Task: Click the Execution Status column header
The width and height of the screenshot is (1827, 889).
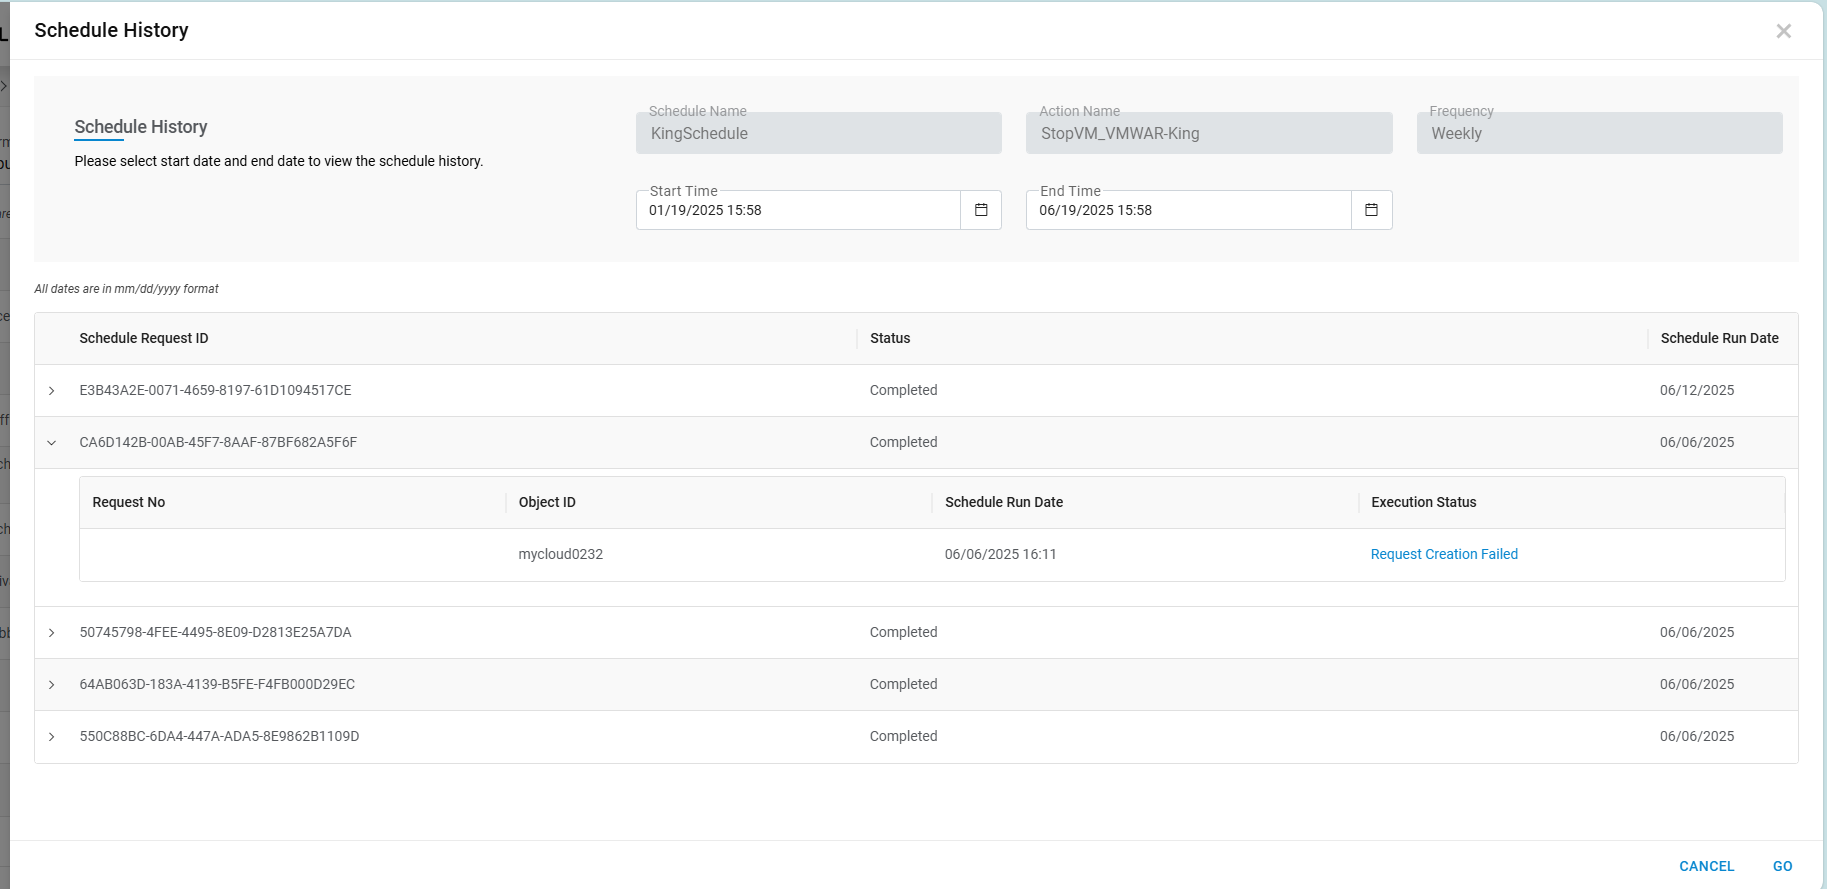Action: [1423, 502]
